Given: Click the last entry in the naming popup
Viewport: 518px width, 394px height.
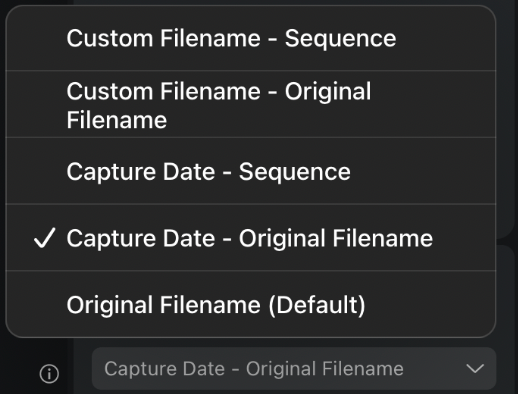Looking at the screenshot, I should (251, 304).
